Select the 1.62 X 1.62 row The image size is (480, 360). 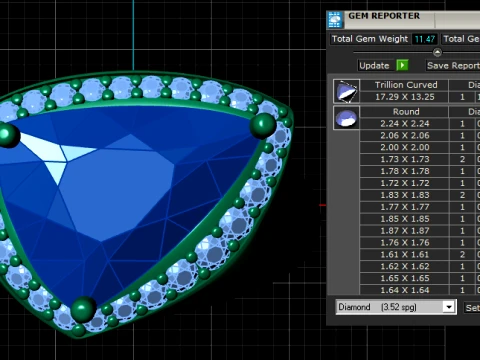[x=420, y=266]
